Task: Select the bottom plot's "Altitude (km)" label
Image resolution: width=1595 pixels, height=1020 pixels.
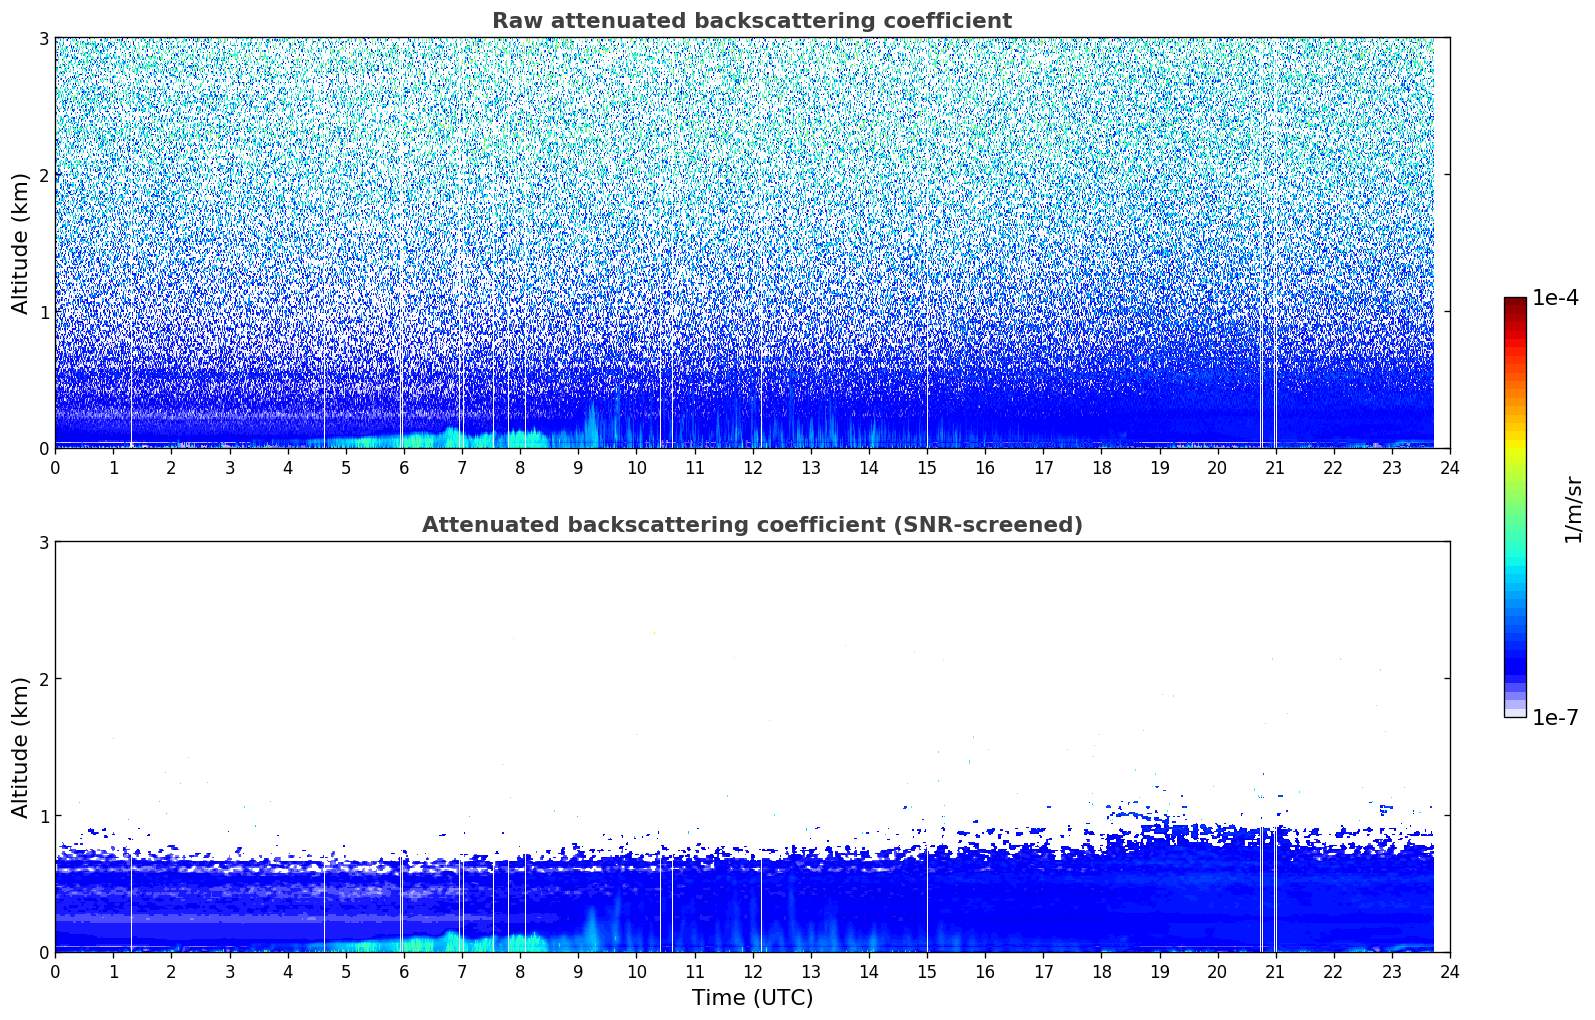Action: coord(20,747)
